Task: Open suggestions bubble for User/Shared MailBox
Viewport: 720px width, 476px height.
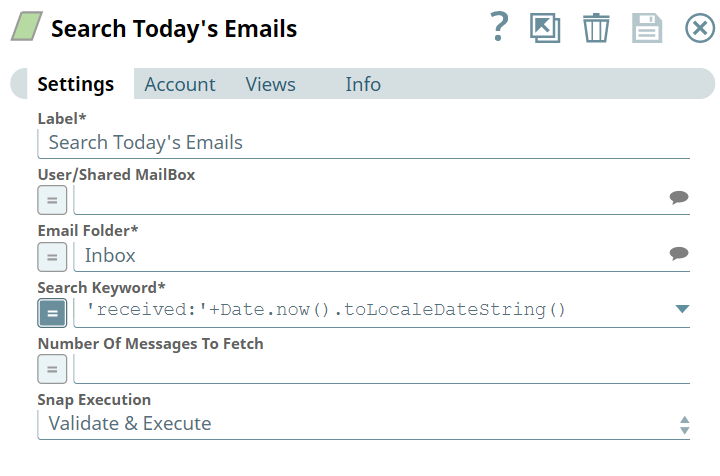Action: pyautogui.click(x=679, y=197)
